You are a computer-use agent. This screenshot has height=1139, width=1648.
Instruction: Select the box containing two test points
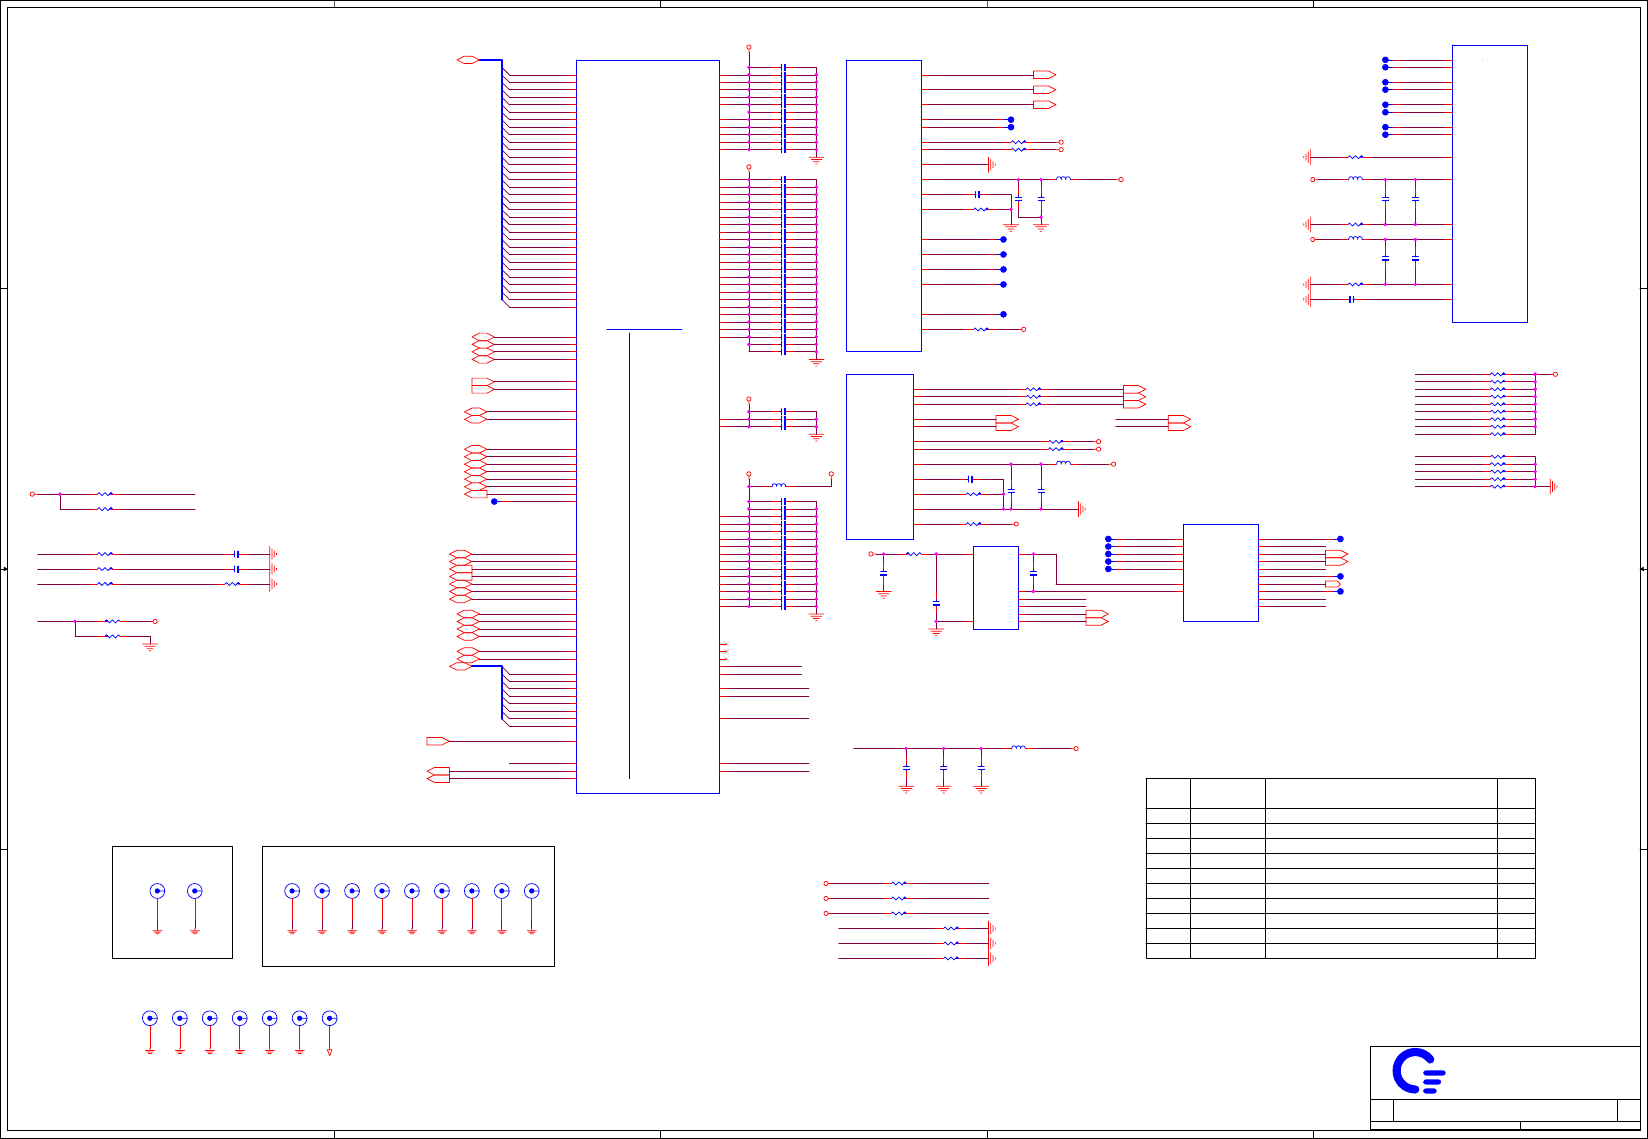172,903
